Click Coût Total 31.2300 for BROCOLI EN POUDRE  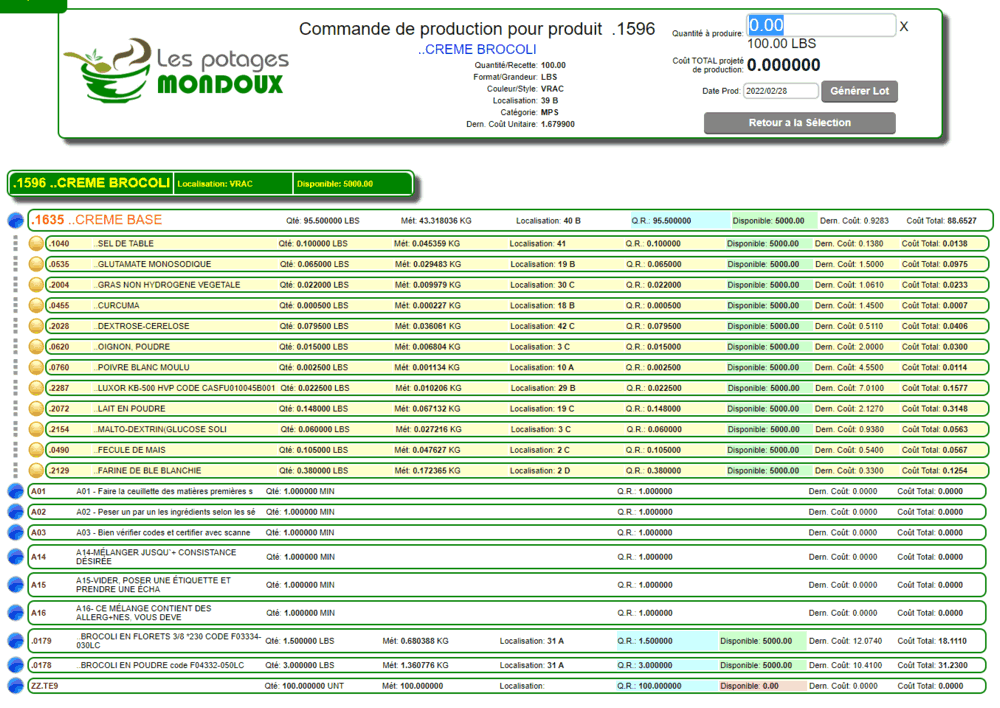932,665
